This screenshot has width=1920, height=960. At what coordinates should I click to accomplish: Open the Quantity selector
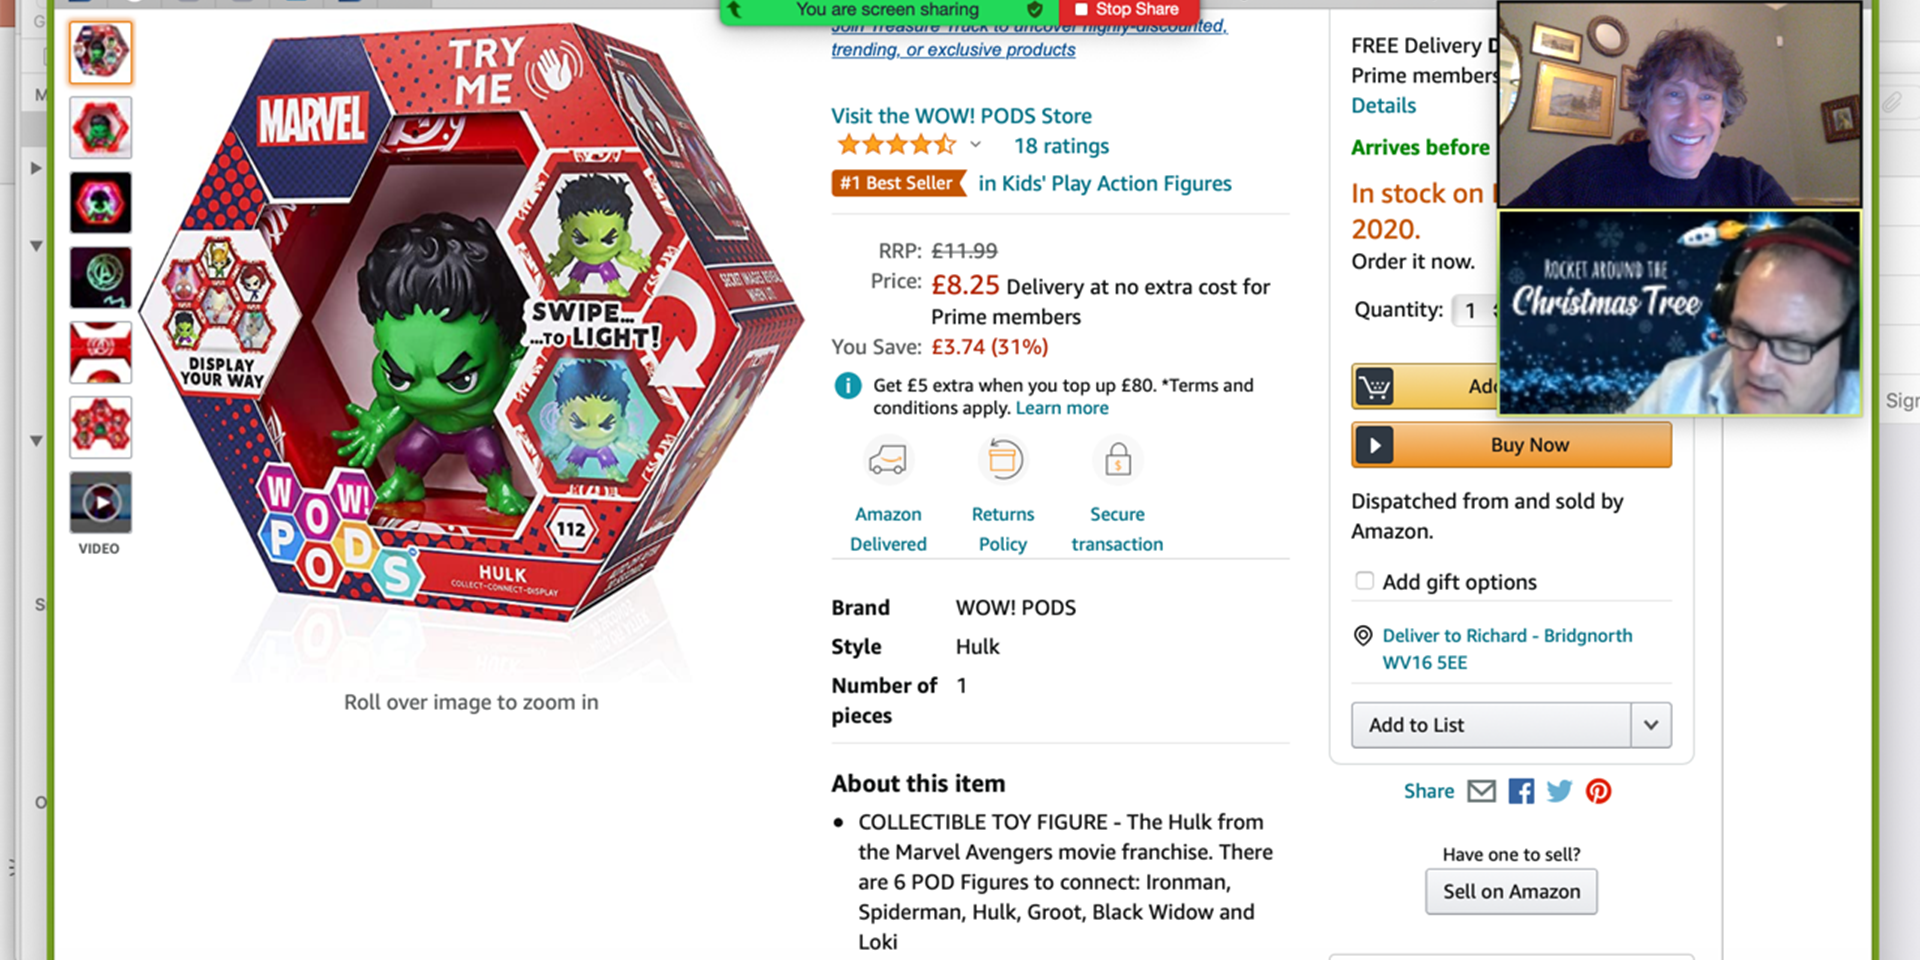tap(1476, 310)
